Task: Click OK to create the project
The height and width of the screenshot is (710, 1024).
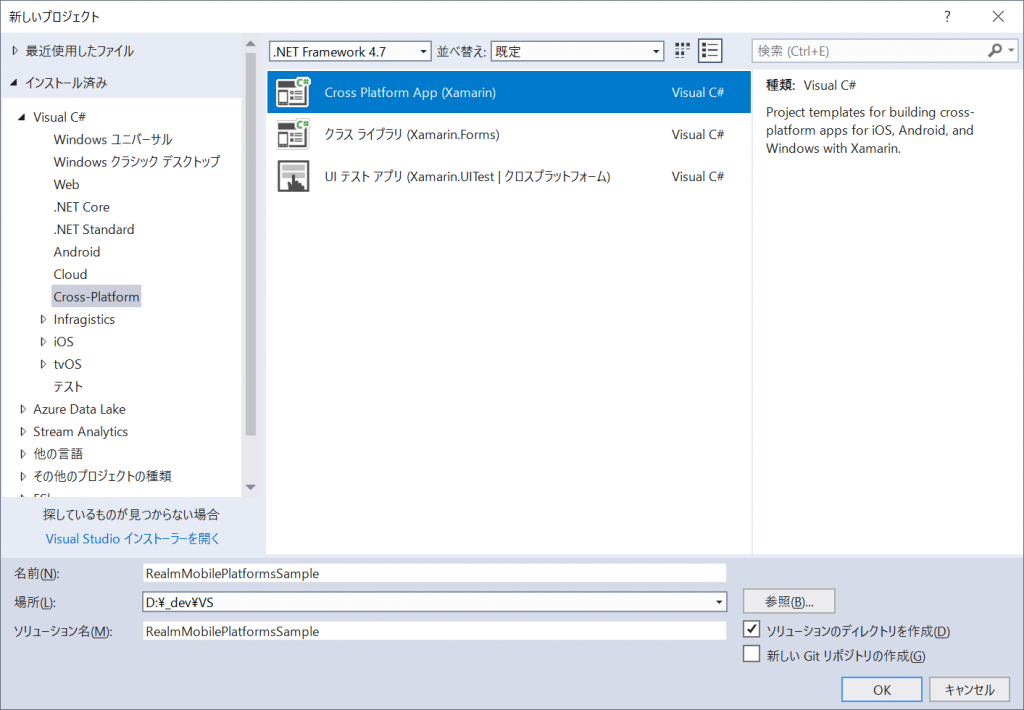Action: click(x=882, y=689)
